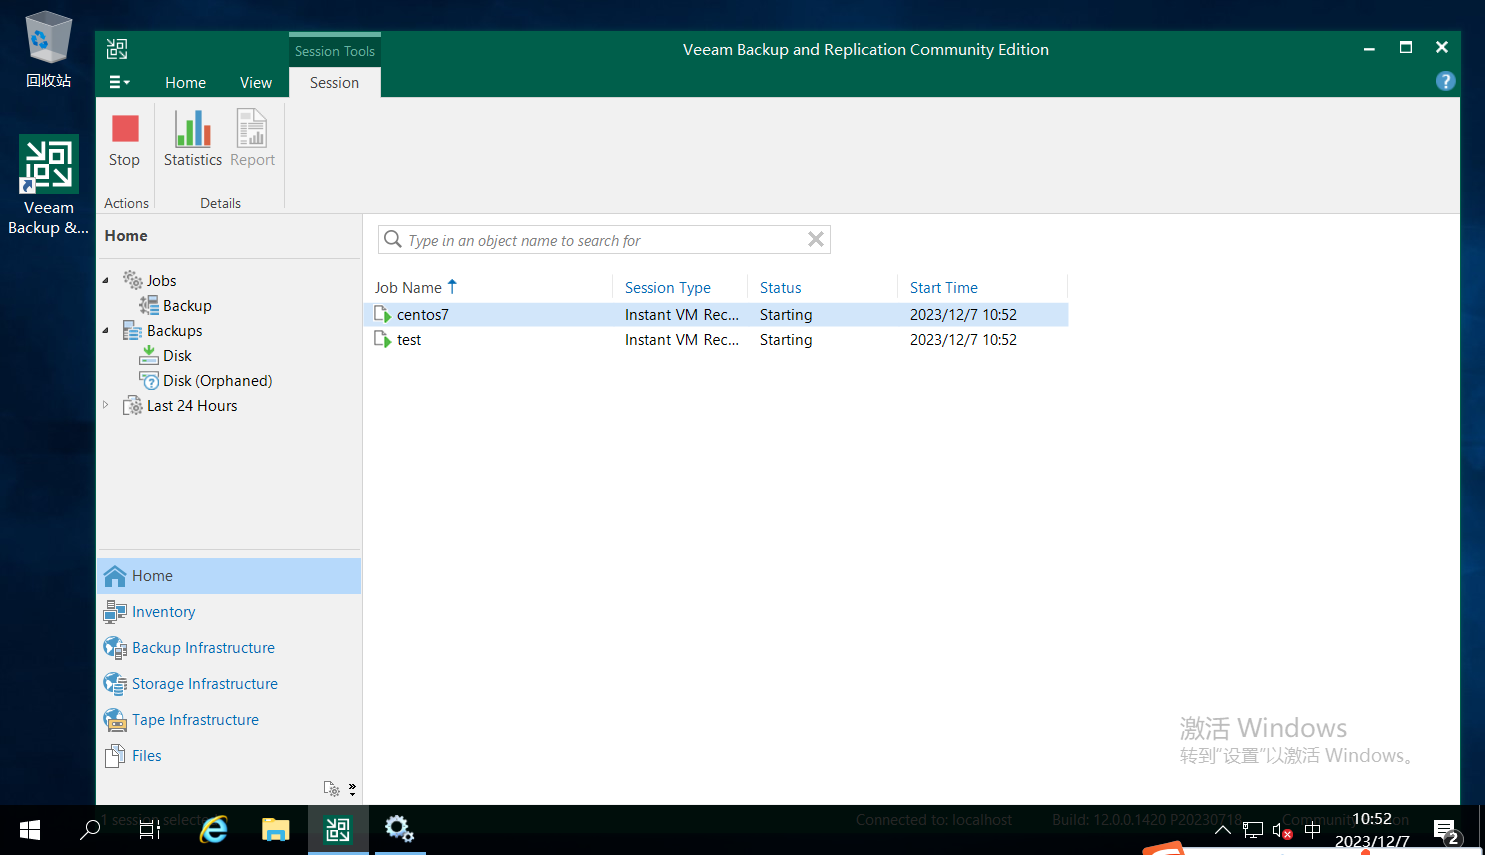
Task: Open the Veeam help icon
Action: [x=1445, y=81]
